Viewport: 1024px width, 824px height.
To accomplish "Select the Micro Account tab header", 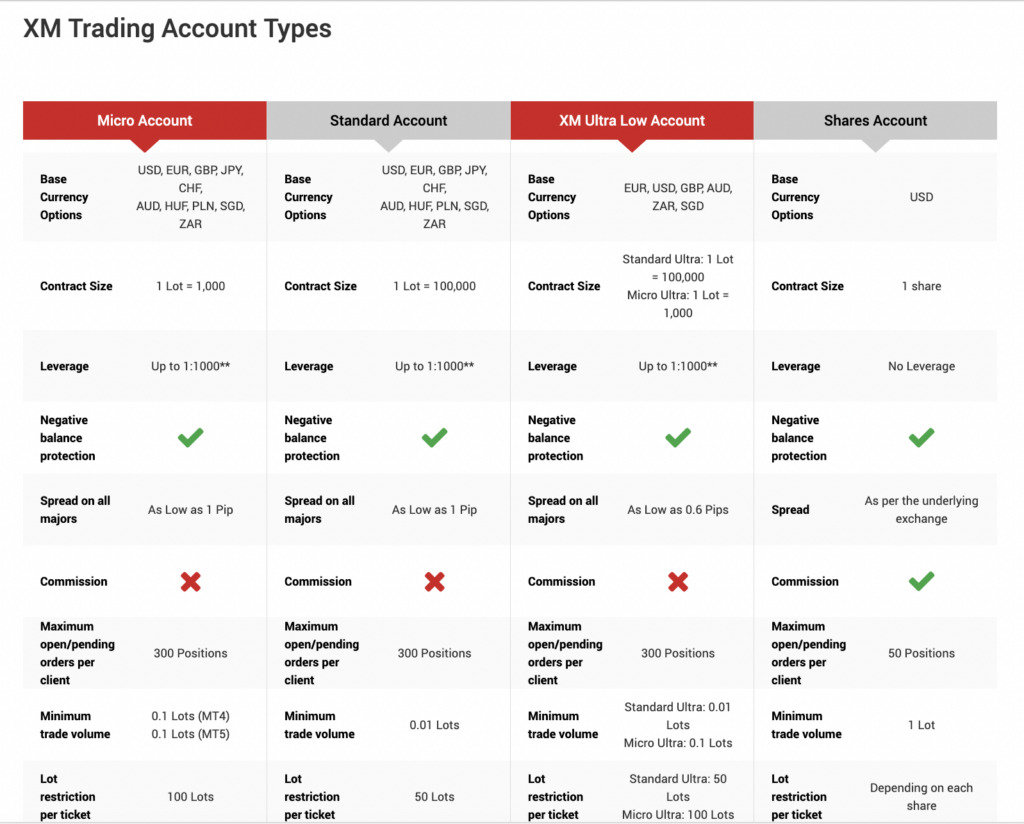I will [x=145, y=120].
